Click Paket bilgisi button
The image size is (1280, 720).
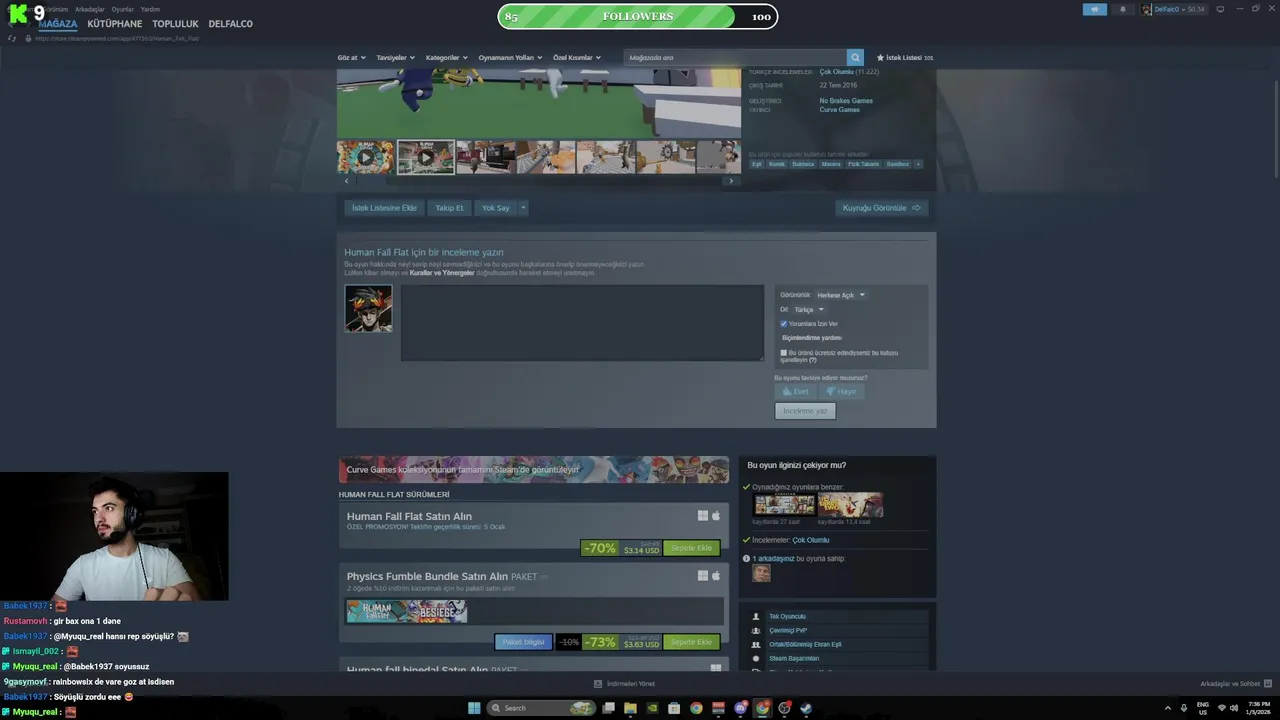[523, 642]
